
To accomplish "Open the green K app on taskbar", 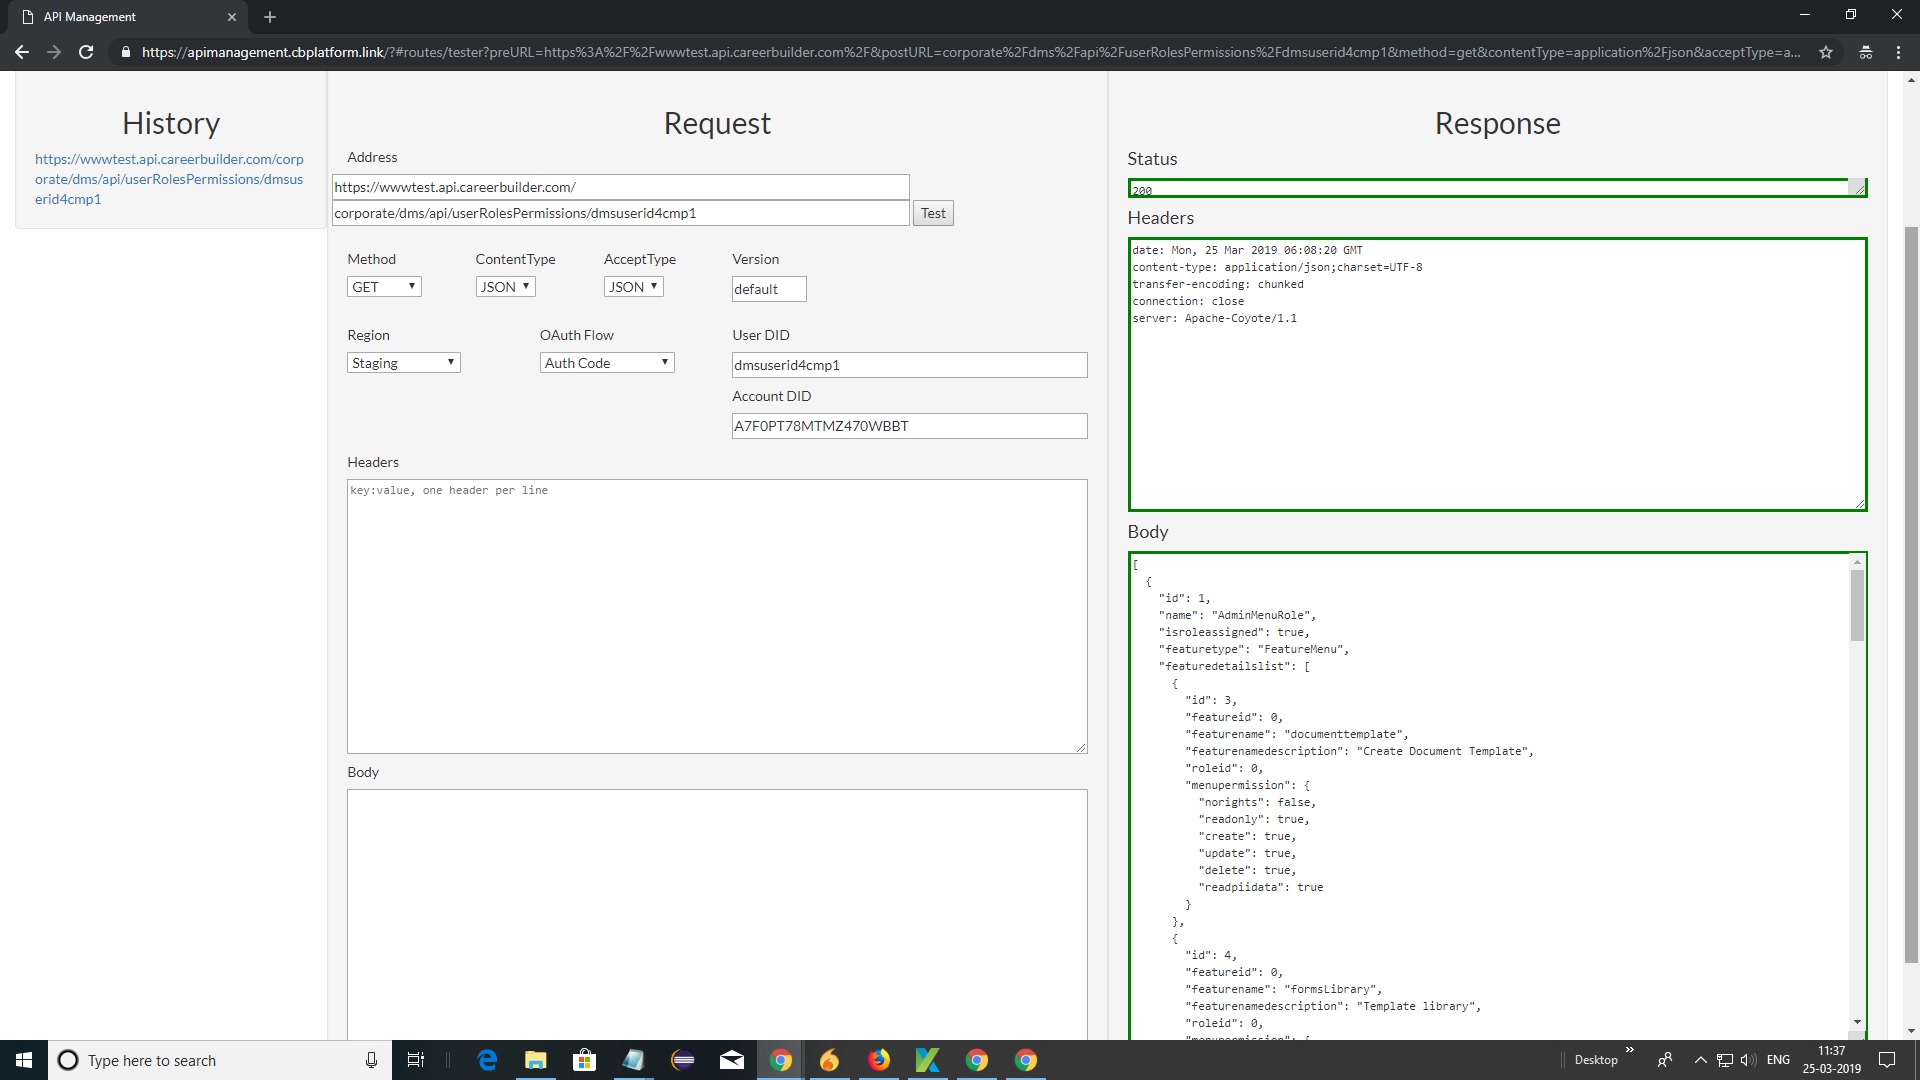I will click(x=928, y=1060).
